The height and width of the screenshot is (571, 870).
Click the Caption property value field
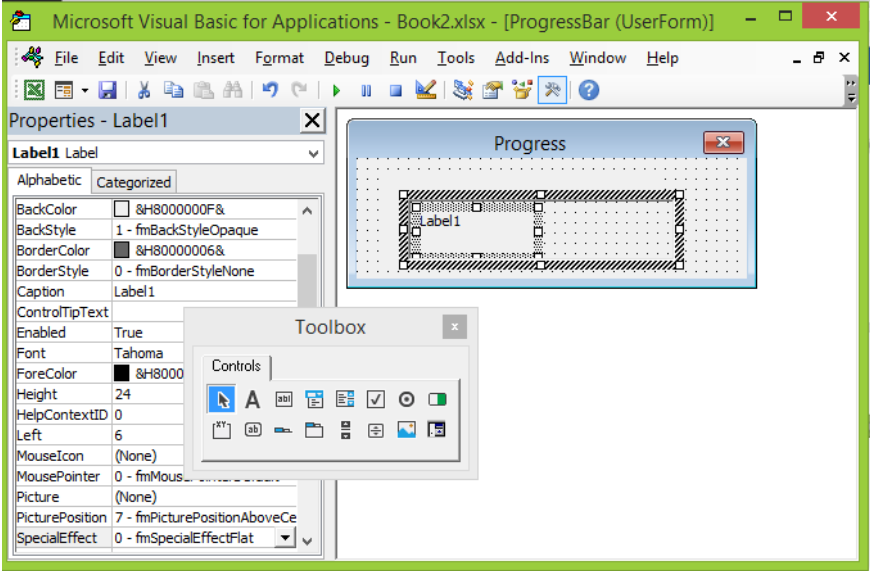(204, 291)
